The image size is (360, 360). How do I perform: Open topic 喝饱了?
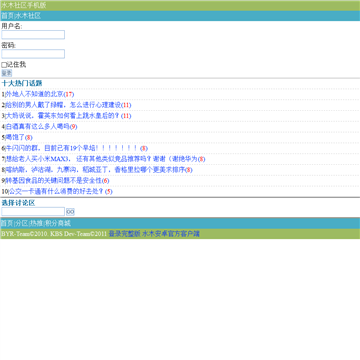tap(19, 137)
